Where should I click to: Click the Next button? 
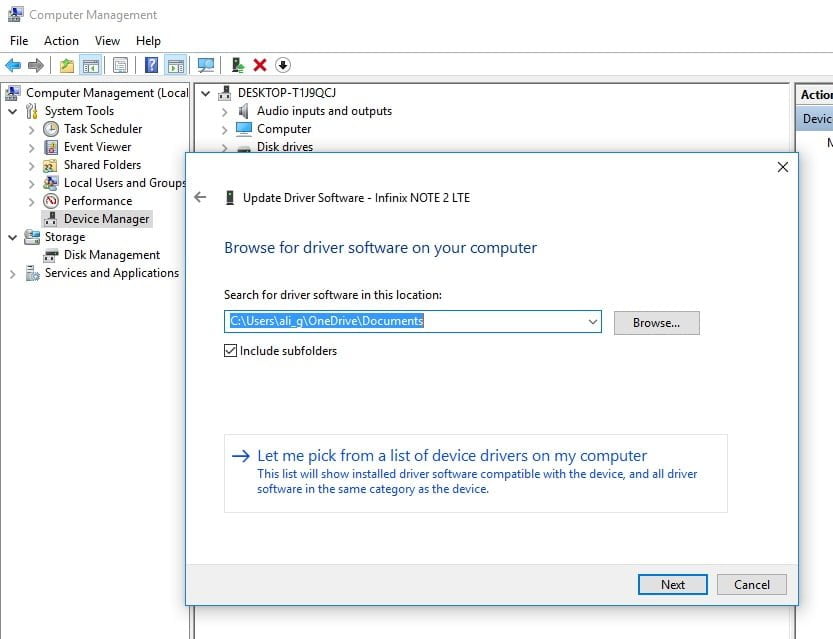[x=673, y=584]
